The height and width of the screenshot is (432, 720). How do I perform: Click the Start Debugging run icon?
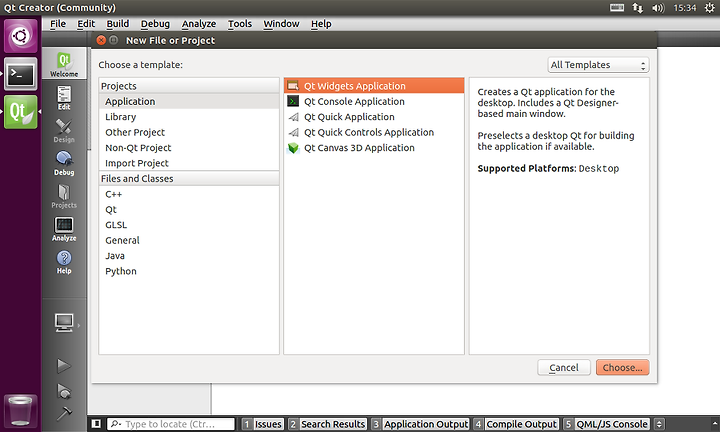click(64, 391)
